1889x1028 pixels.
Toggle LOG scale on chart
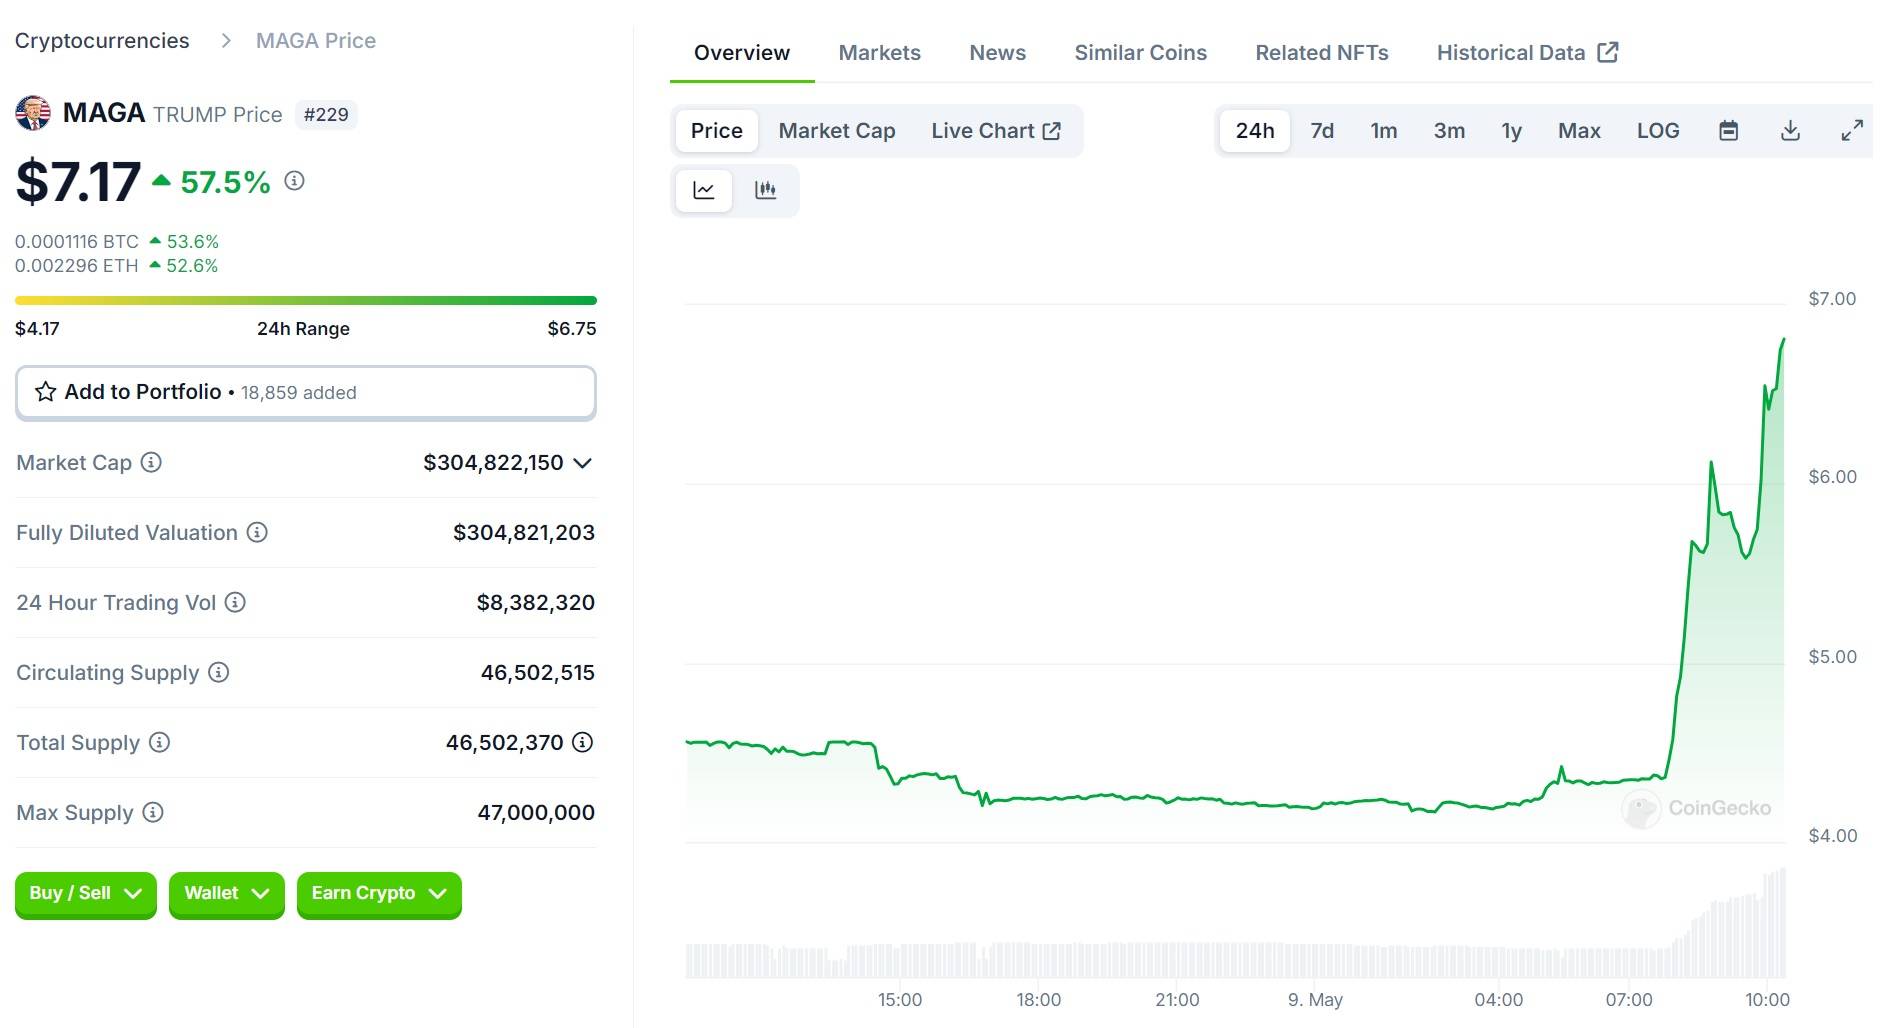(1658, 131)
